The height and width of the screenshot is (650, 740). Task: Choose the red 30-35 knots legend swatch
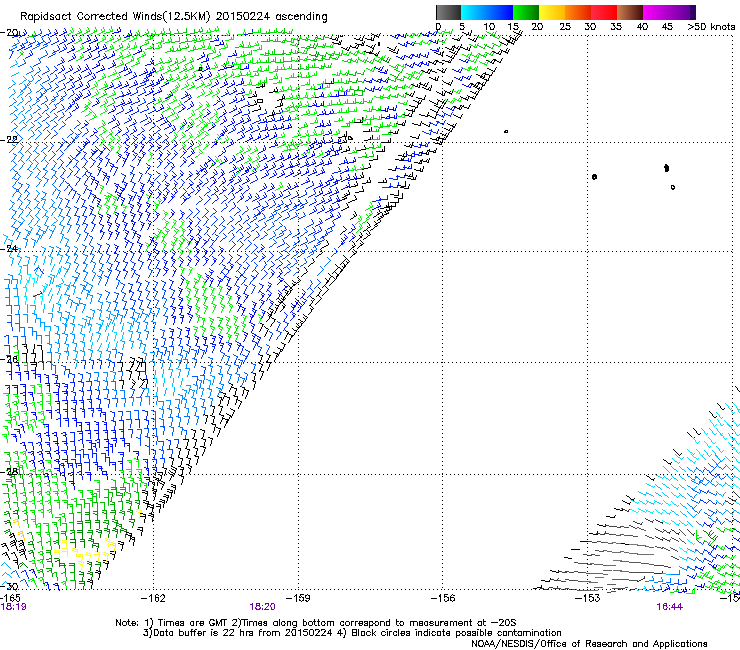[x=604, y=12]
